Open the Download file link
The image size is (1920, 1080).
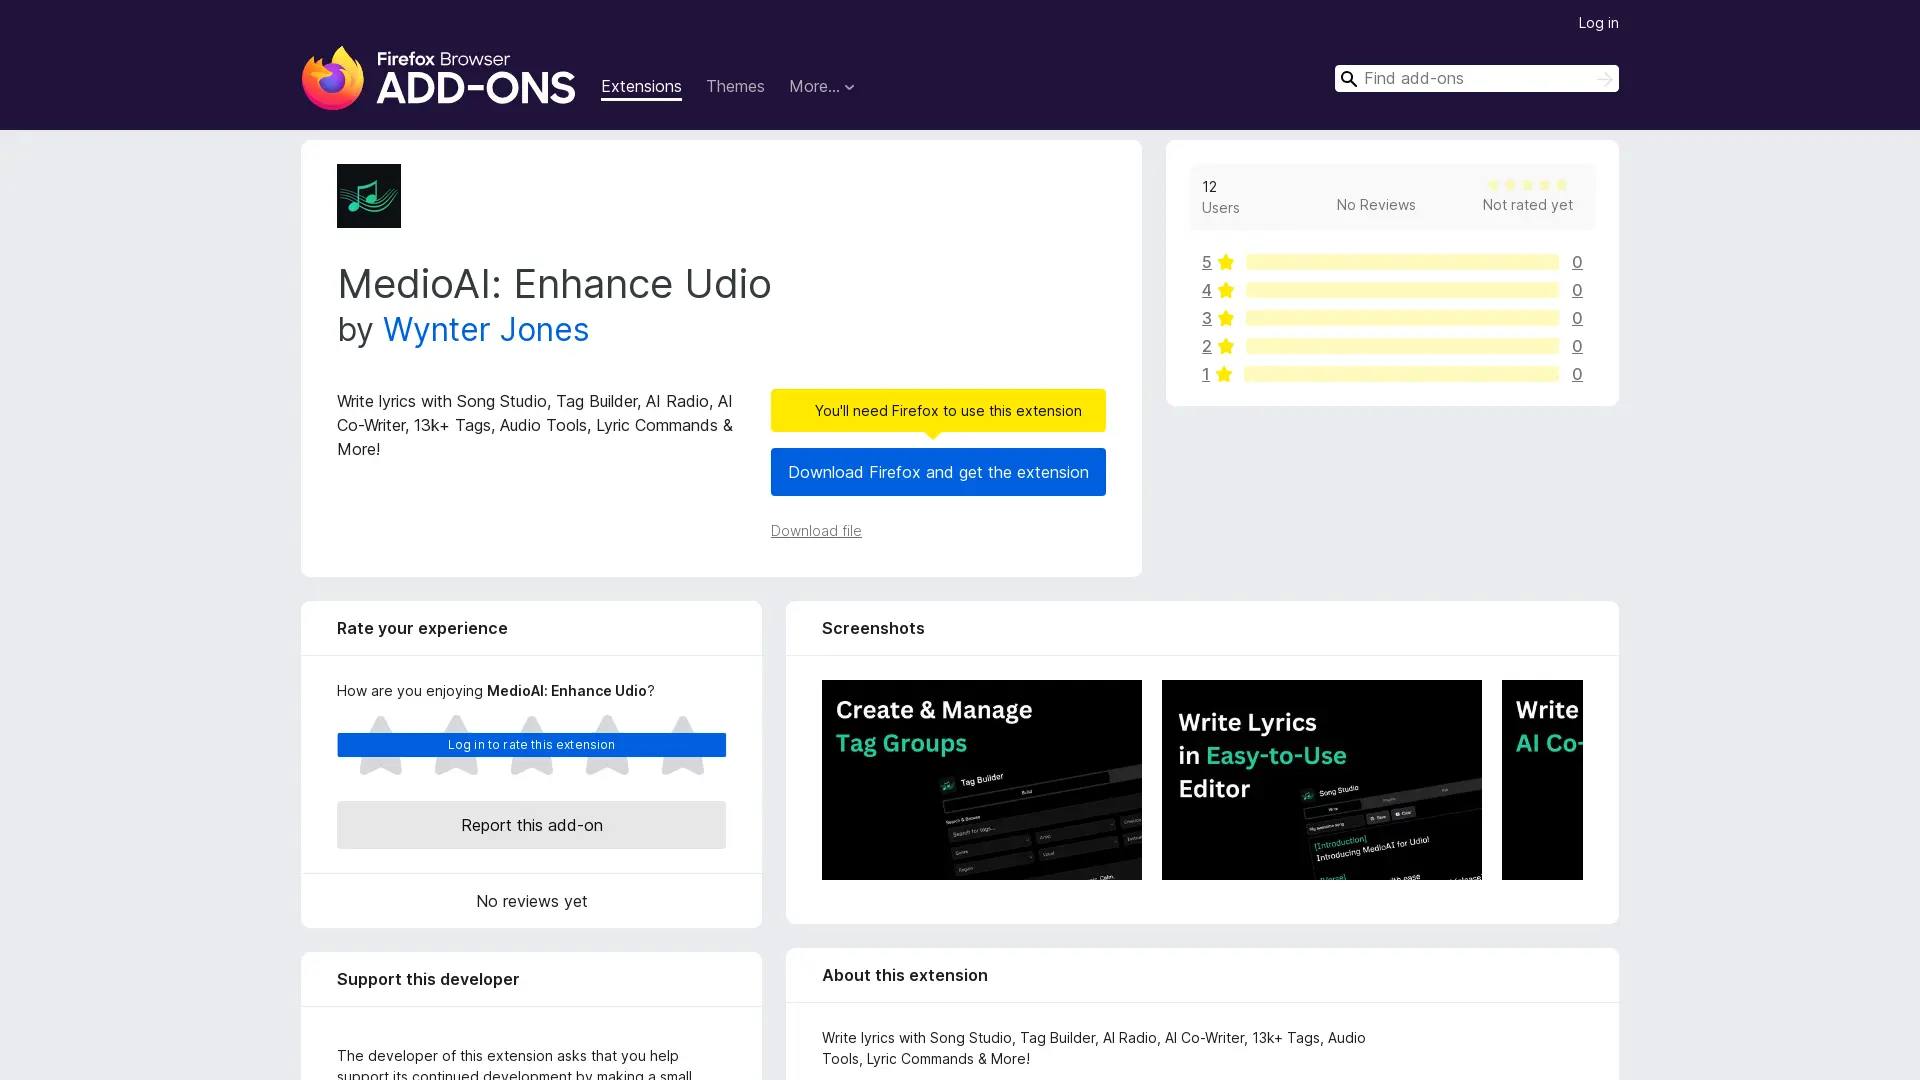tap(816, 531)
